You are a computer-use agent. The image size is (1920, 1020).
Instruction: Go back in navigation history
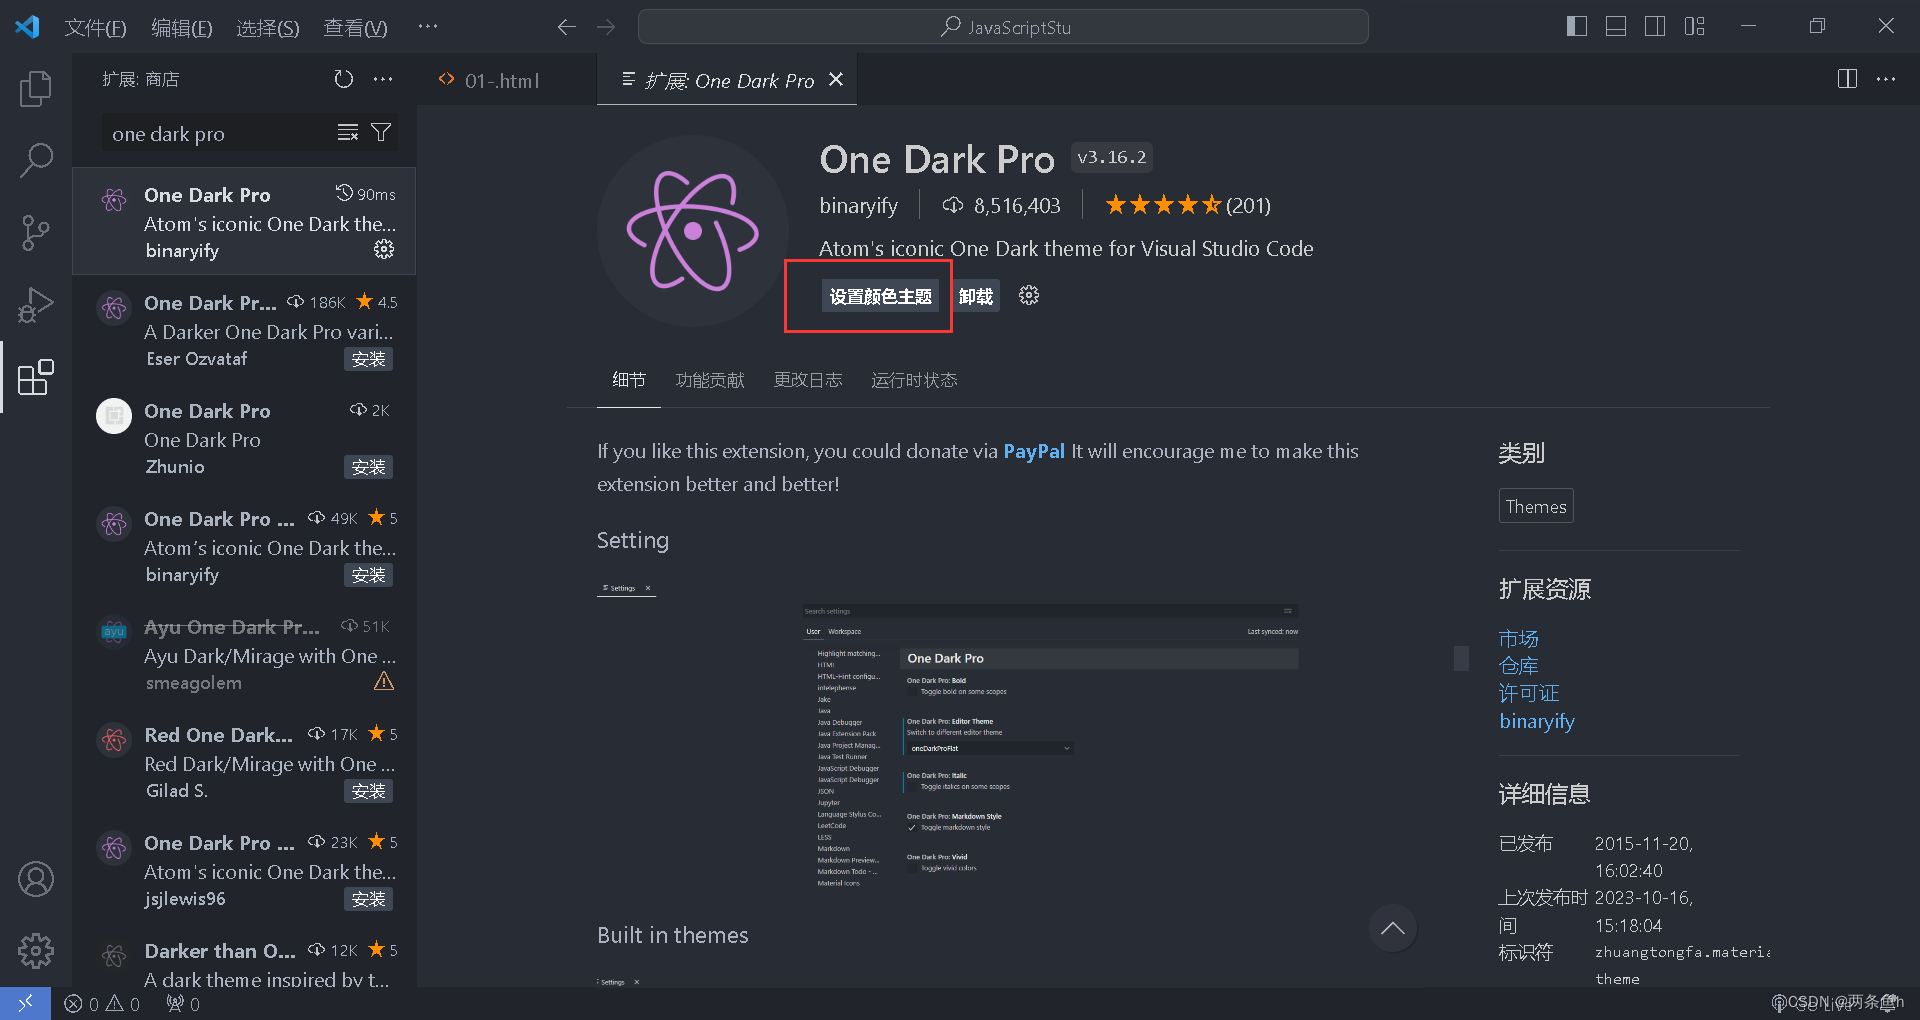[x=566, y=27]
